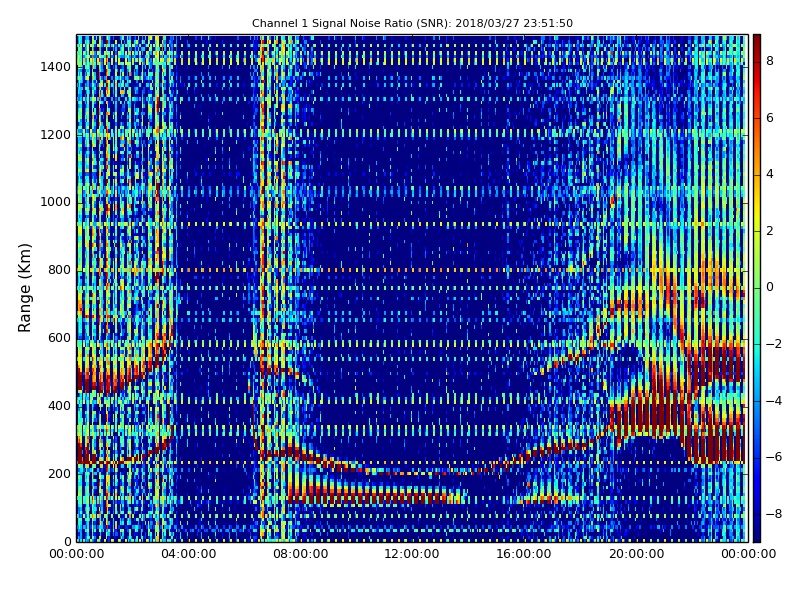Click the colorbar tick label '8'

[770, 61]
